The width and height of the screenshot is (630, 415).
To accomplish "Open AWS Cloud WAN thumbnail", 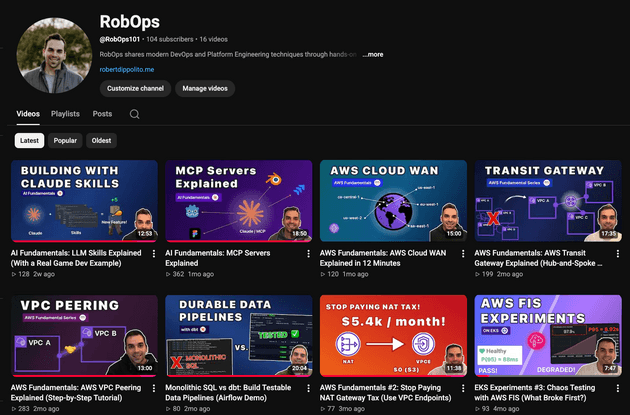I will tap(393, 201).
